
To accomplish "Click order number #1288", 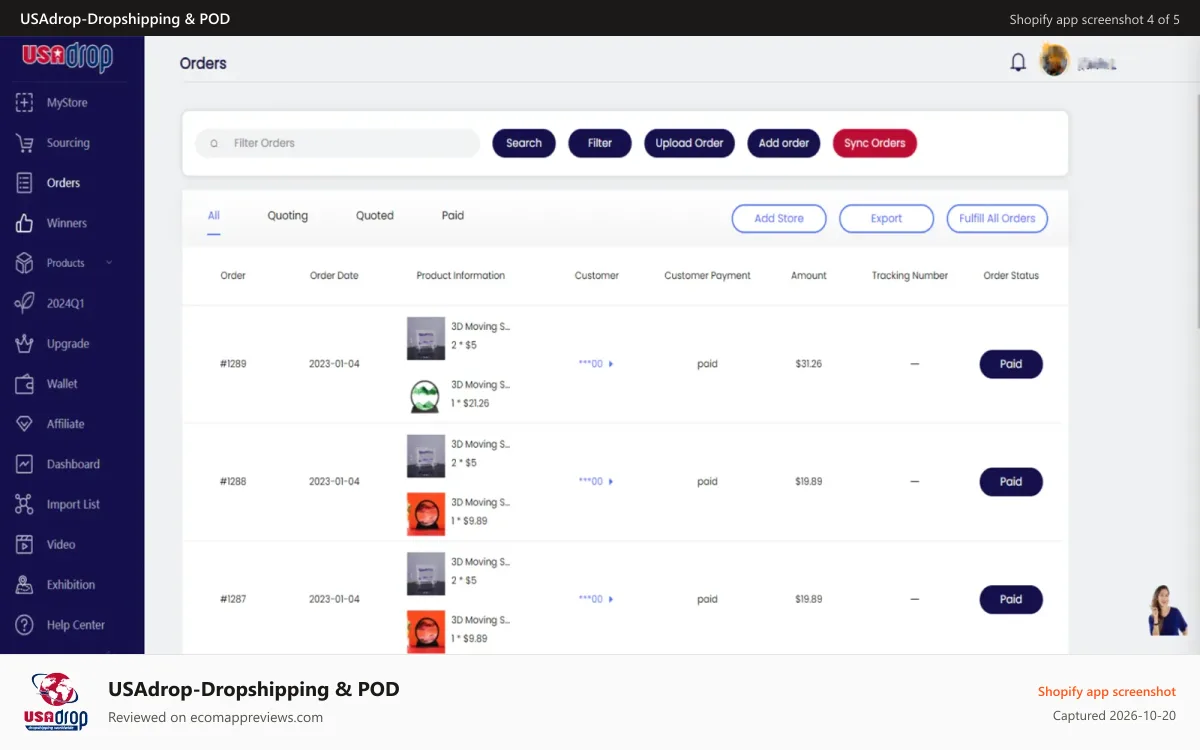I will 233,482.
